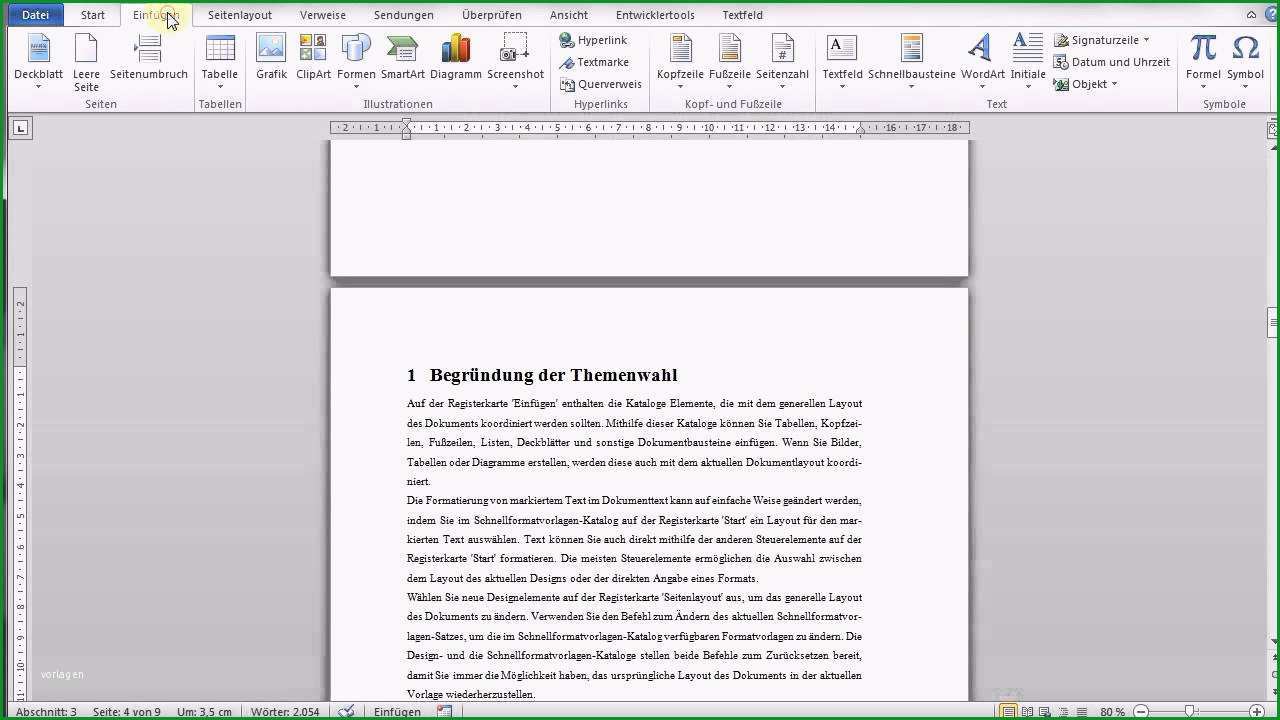This screenshot has height=720, width=1280.
Task: Switch to the Überprüfen tab
Action: click(x=492, y=15)
